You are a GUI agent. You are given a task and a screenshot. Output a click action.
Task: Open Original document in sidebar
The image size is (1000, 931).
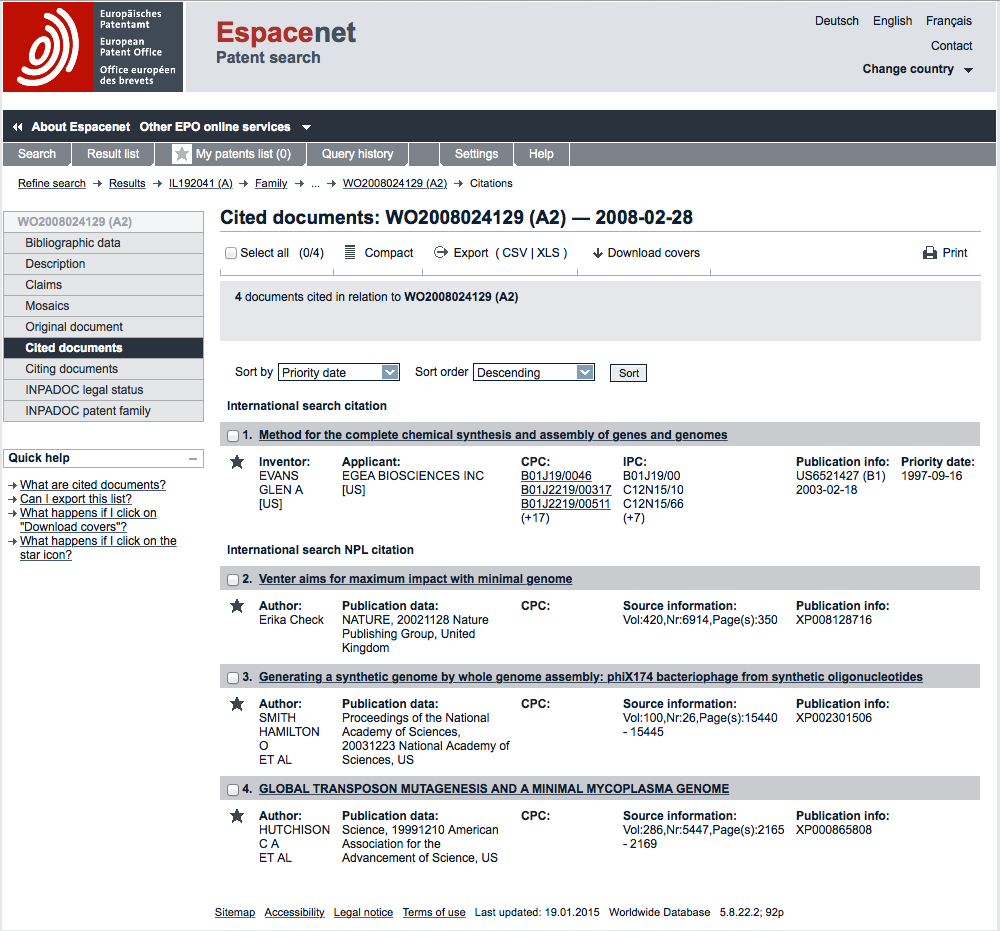tap(103, 327)
